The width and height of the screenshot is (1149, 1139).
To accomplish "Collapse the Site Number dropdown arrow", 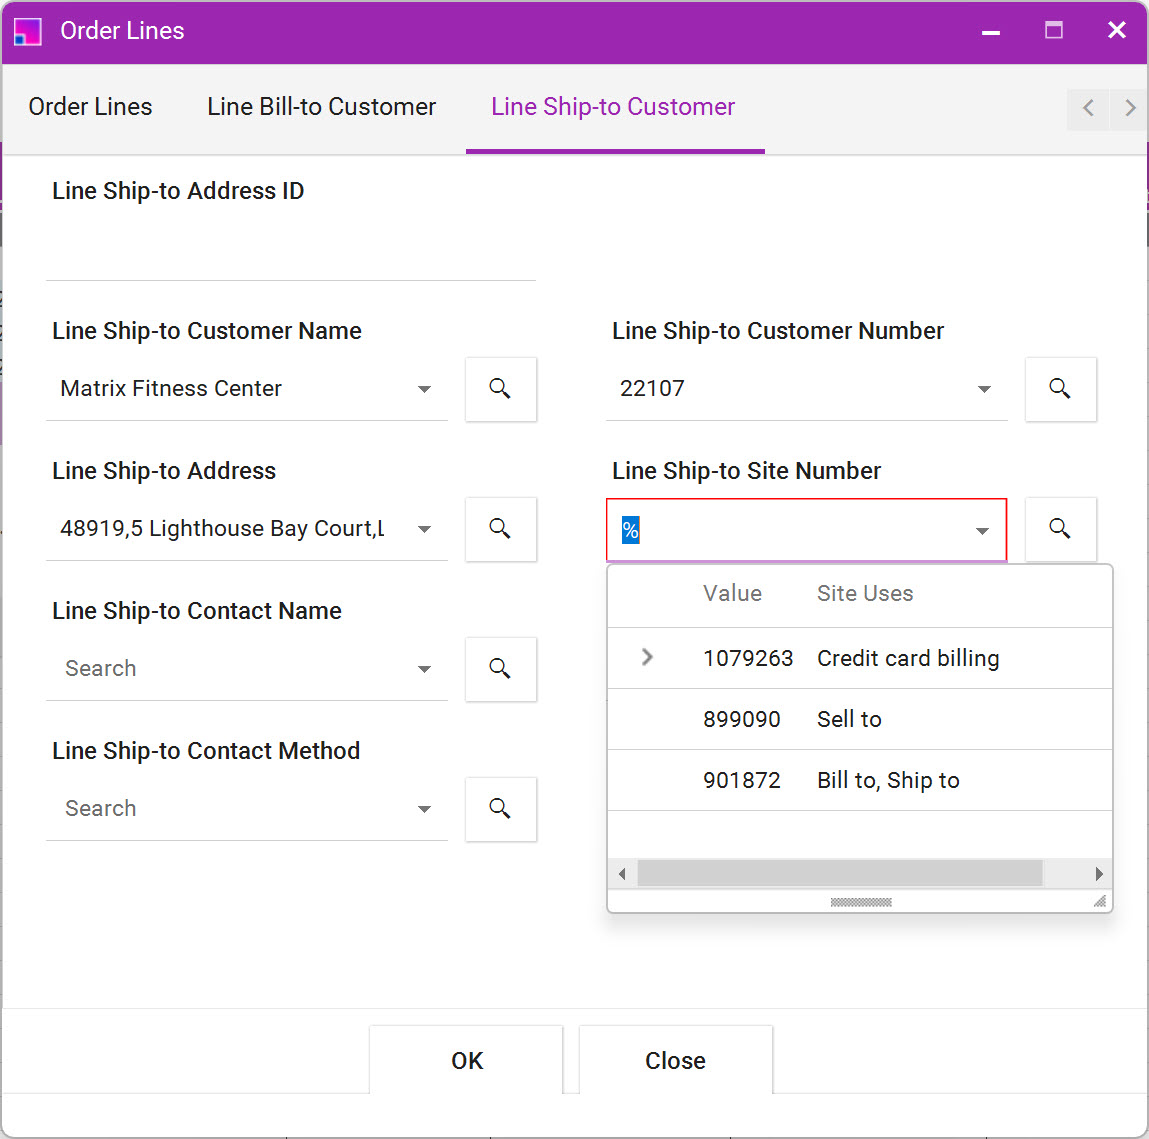I will tap(982, 531).
